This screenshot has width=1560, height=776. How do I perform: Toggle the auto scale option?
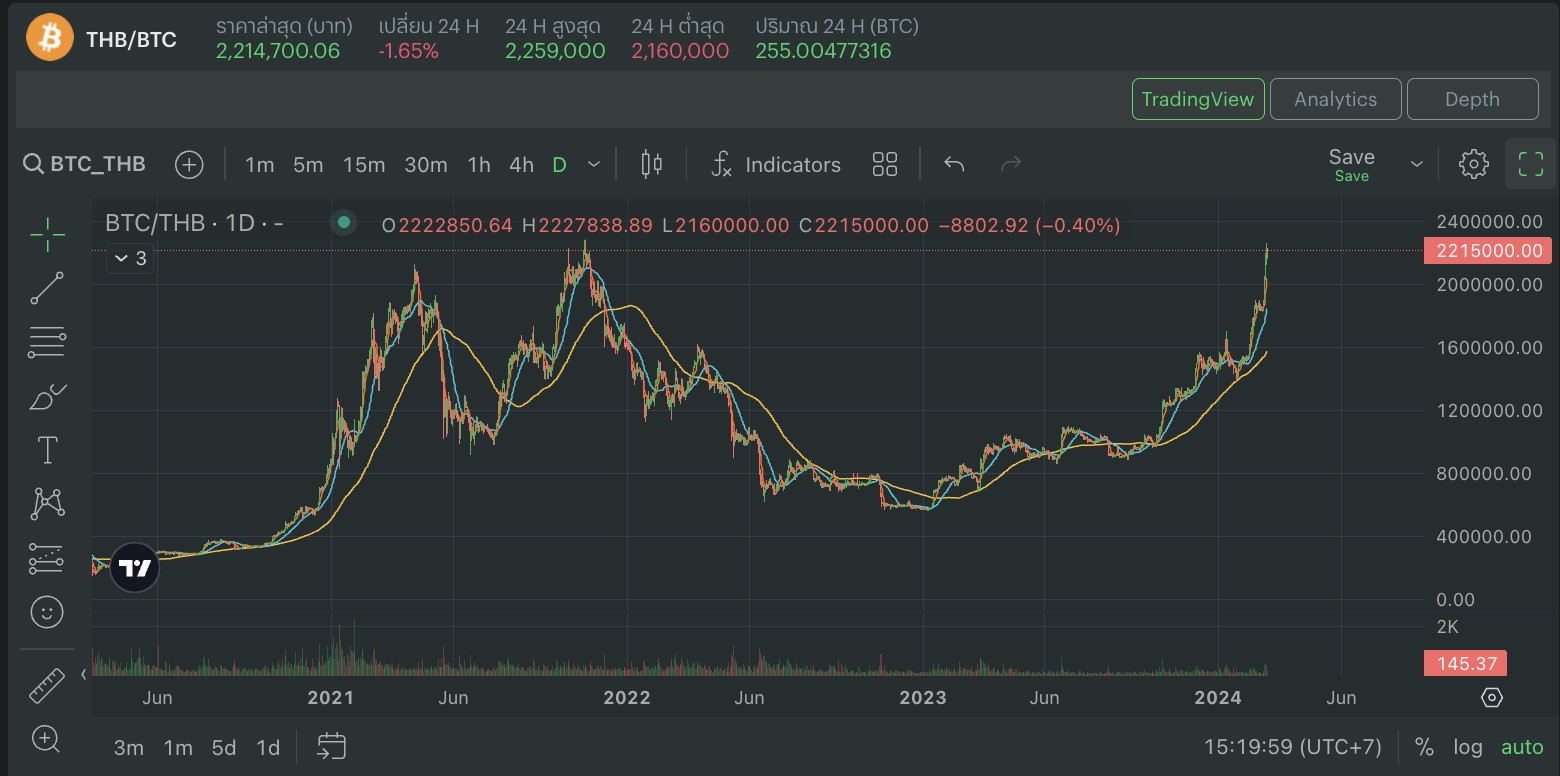pyautogui.click(x=1522, y=747)
